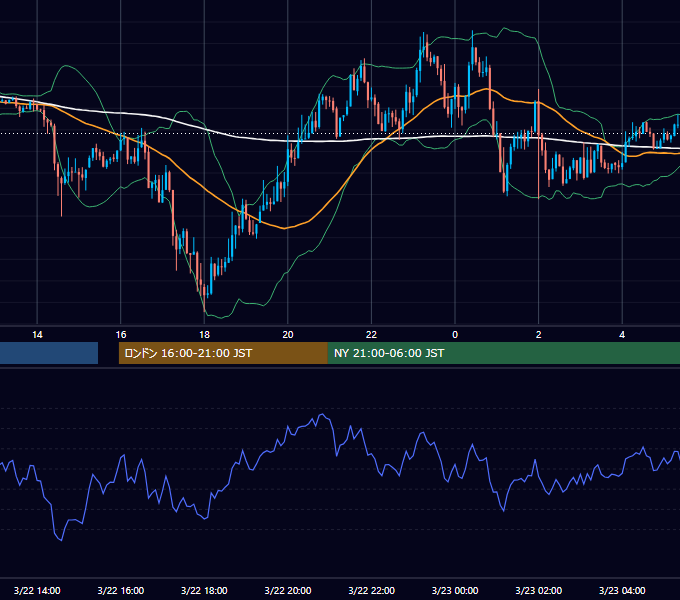Click the 3/23 00:00 date label
Viewport: 680px width, 600px height.
coord(455,590)
